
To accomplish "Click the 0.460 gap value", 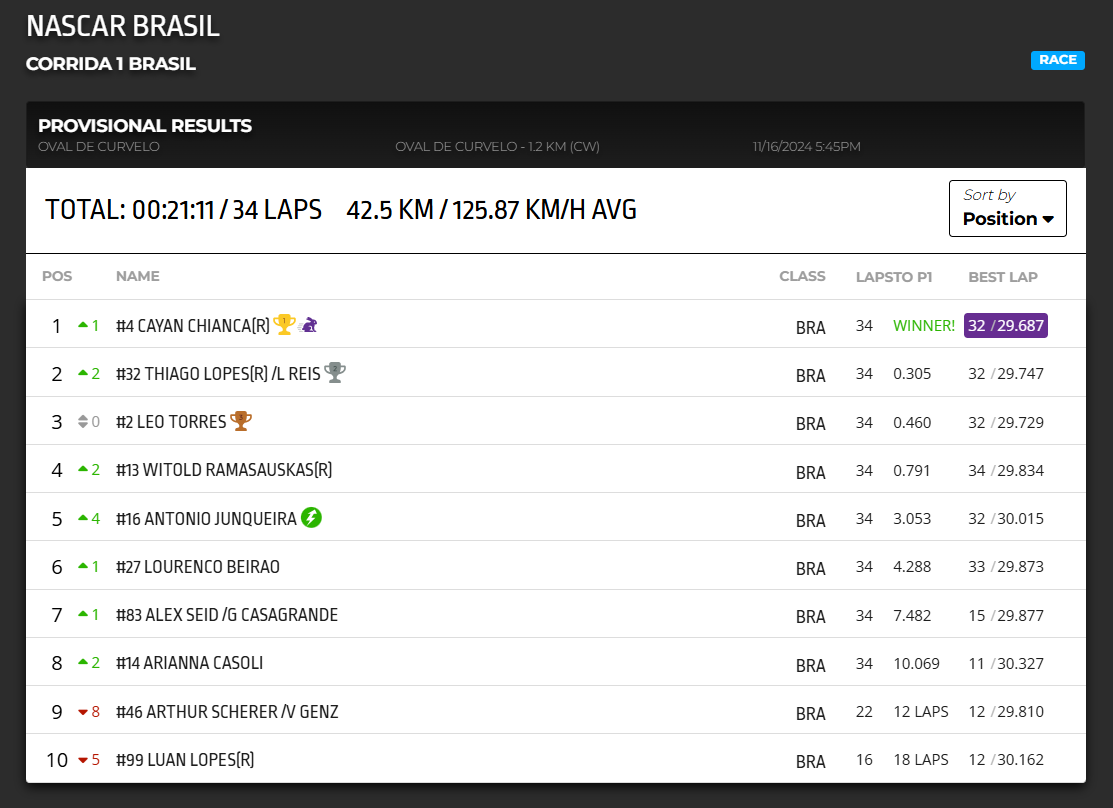I will click(911, 422).
